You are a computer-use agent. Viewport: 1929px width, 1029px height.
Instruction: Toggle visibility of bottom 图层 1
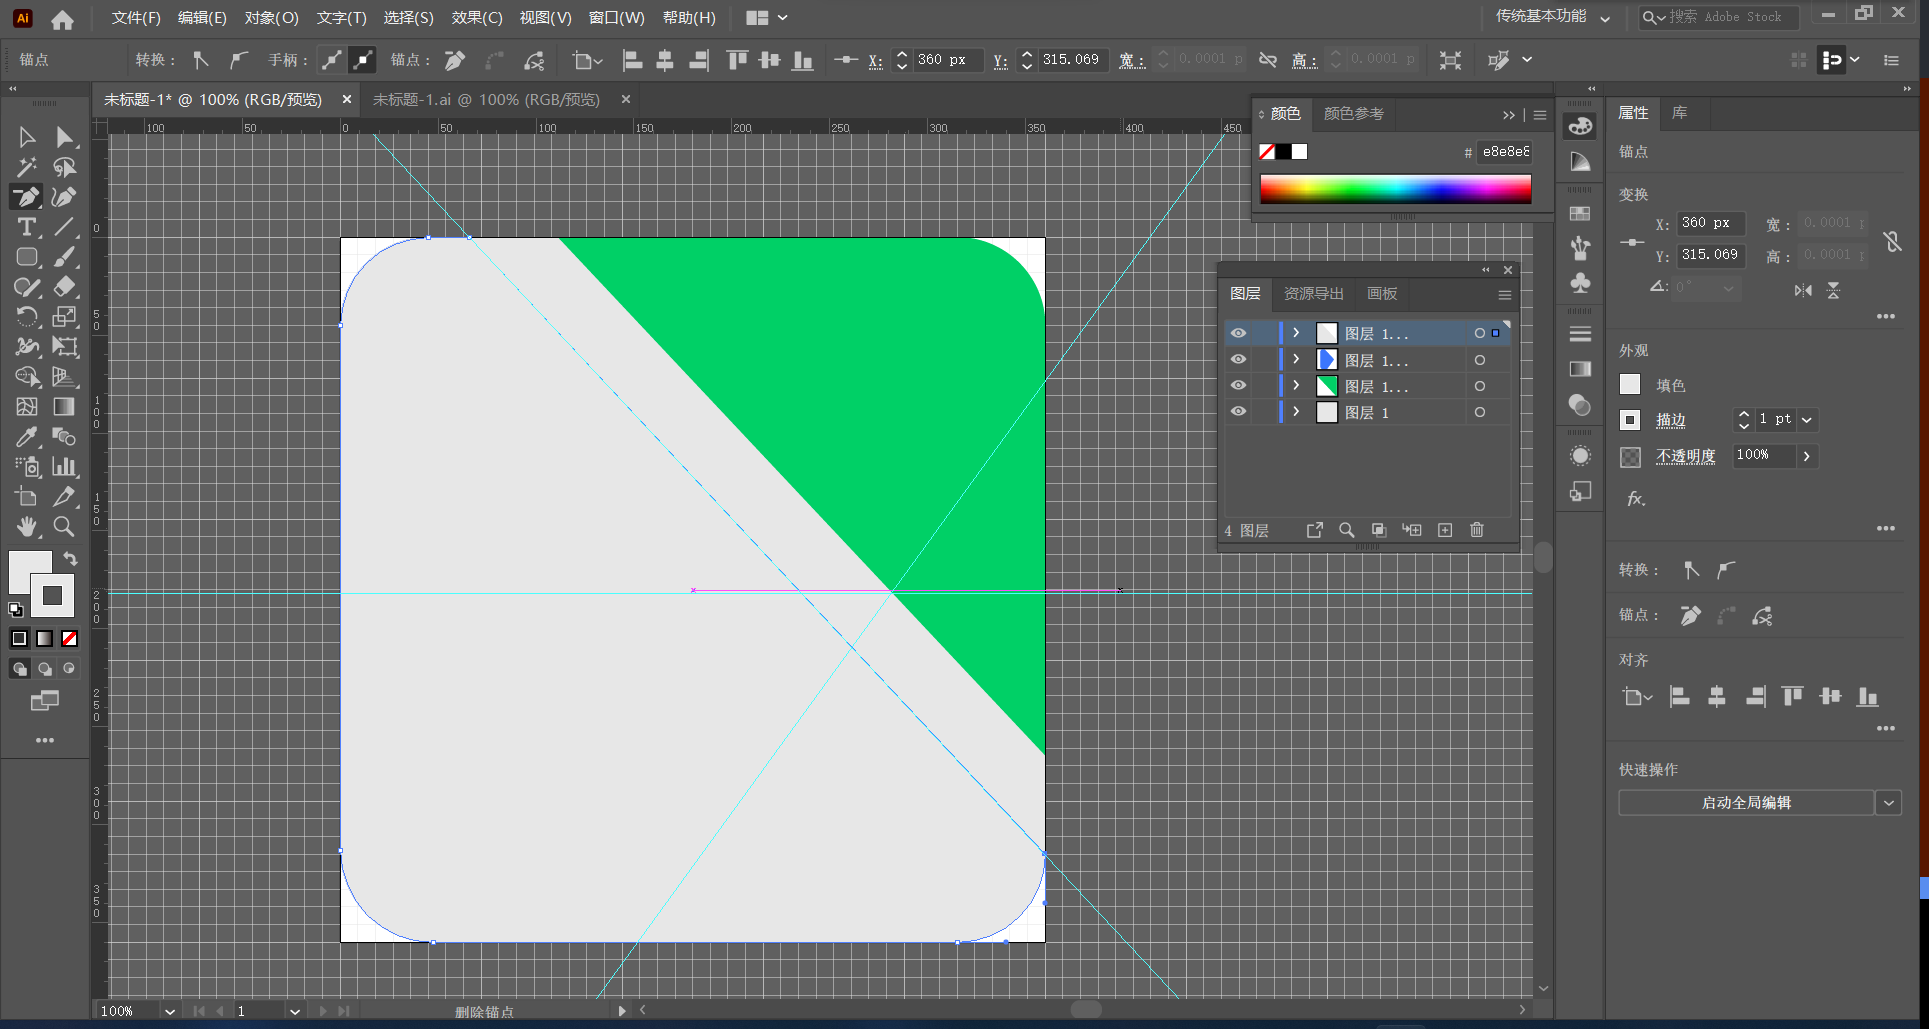click(1238, 412)
